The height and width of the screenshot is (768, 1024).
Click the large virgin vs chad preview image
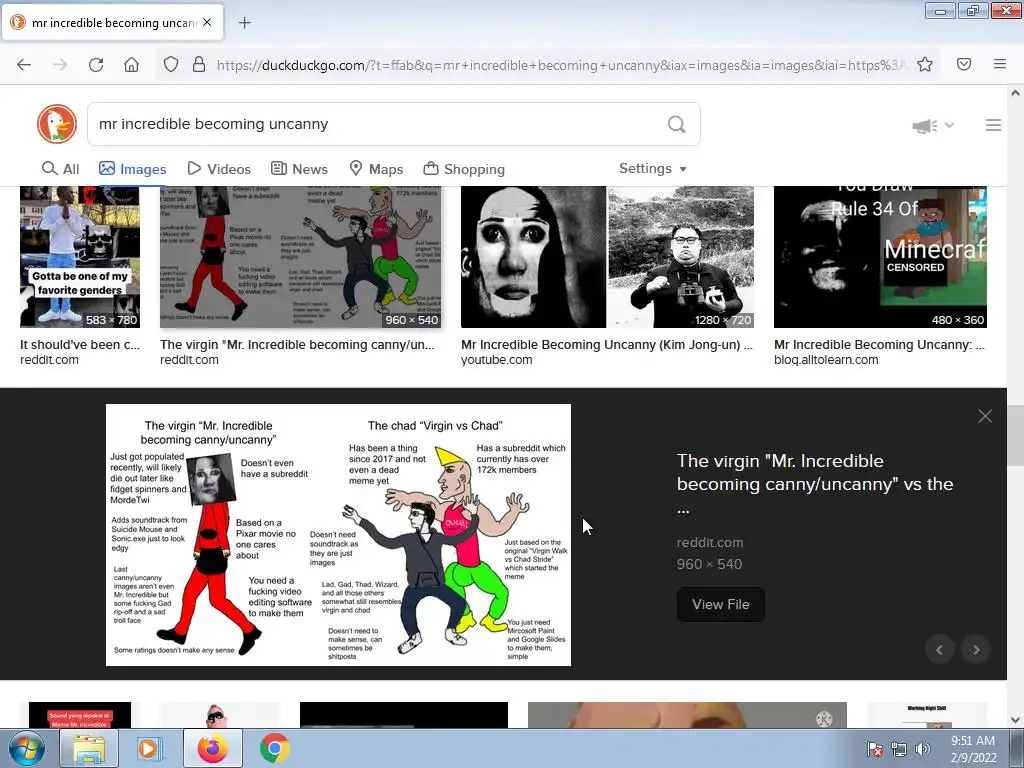click(x=338, y=535)
